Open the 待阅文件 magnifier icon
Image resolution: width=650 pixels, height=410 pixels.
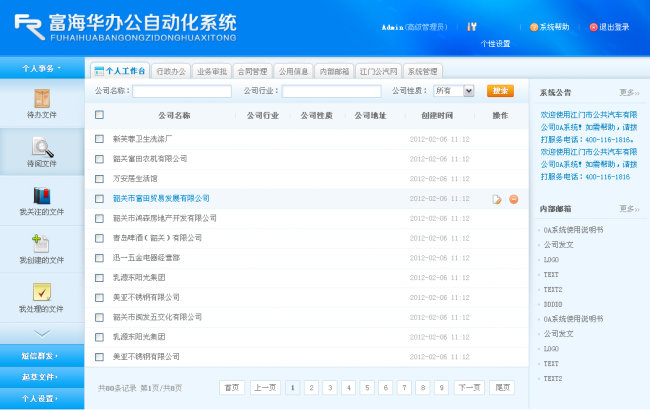tap(42, 147)
